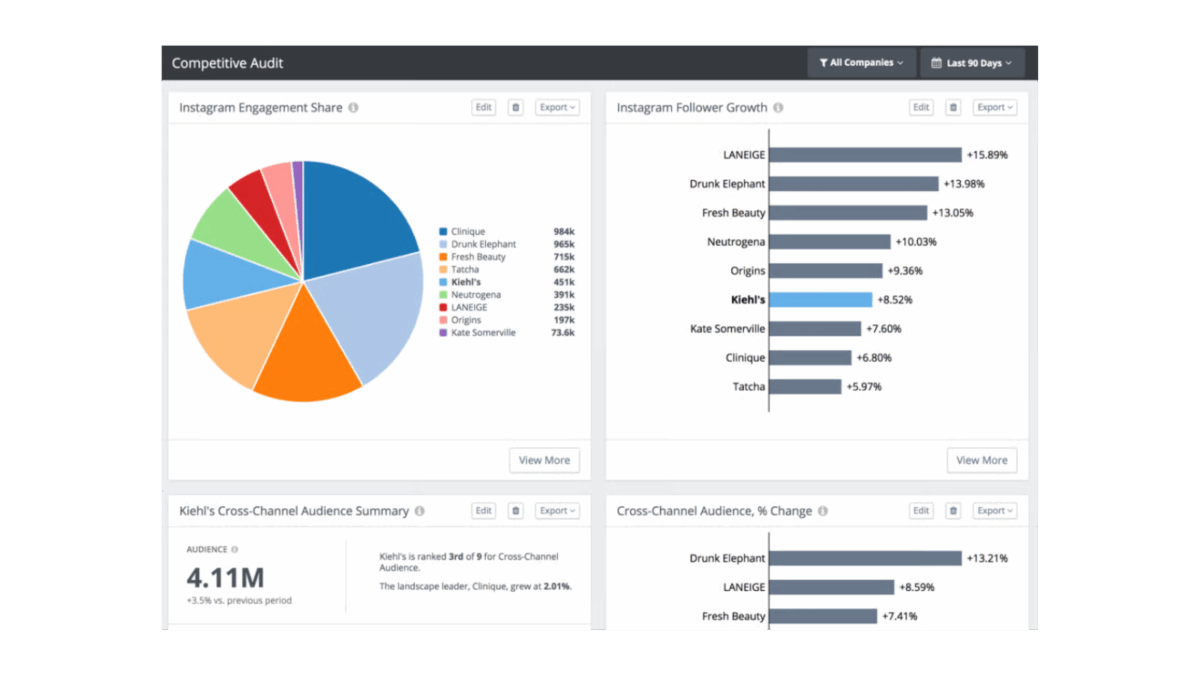Viewport: 1200px width, 675px height.
Task: Click trash icon on Cross-Channel Audience % Change panel
Action: click(x=953, y=510)
